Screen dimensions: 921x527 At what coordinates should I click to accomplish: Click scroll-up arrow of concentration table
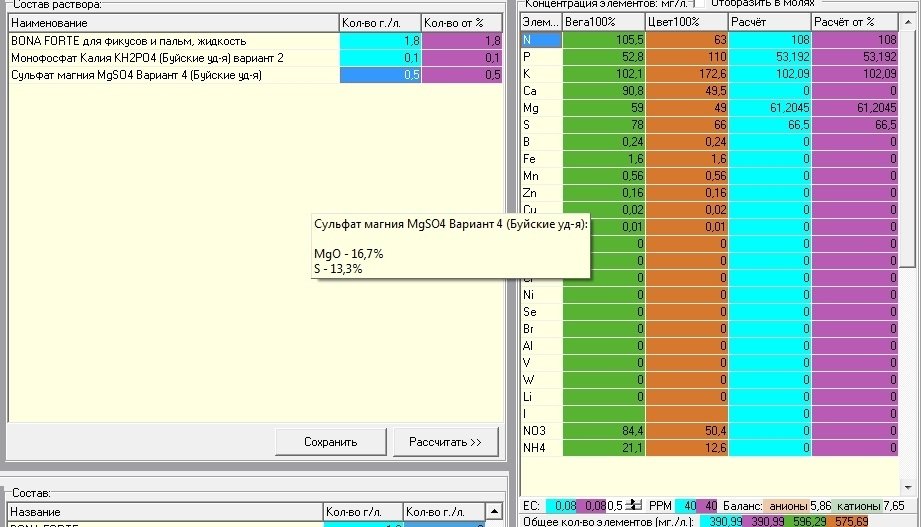(x=908, y=22)
